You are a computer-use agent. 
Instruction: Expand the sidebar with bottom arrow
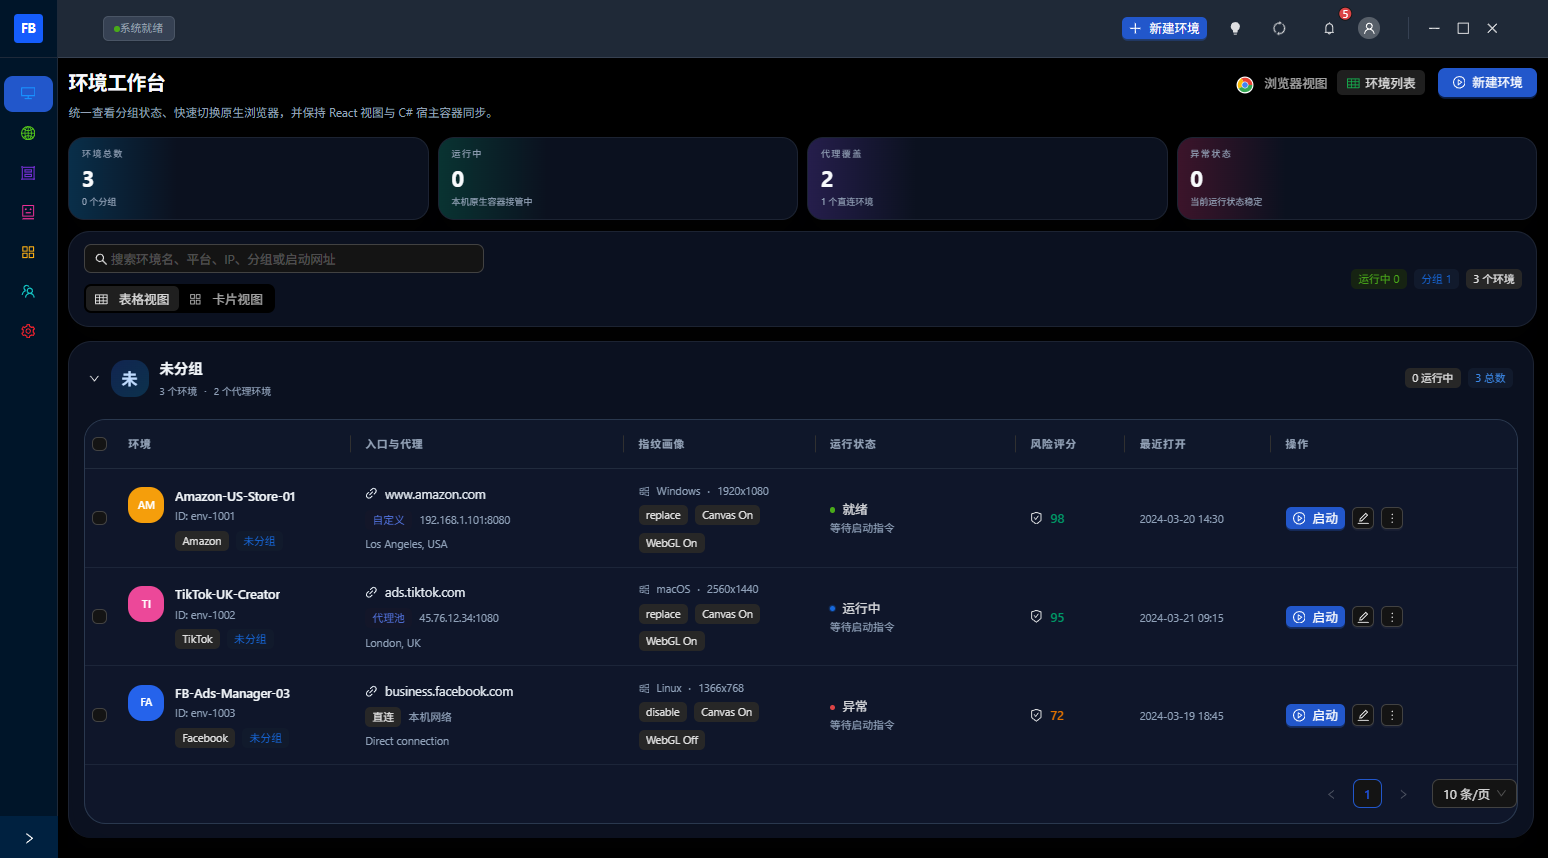pyautogui.click(x=29, y=838)
